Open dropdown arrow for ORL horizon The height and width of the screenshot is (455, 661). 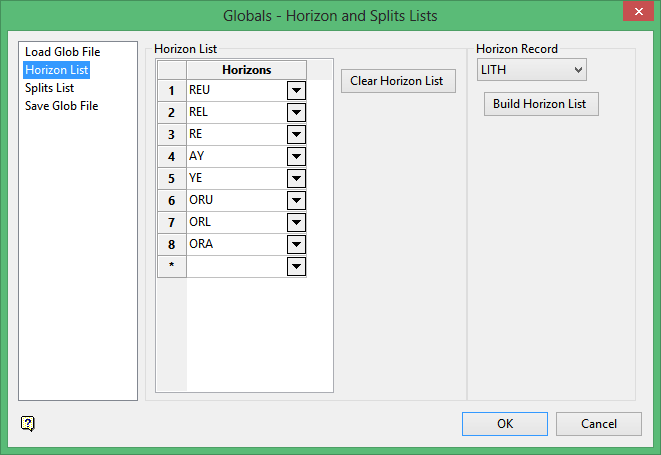[x=296, y=222]
